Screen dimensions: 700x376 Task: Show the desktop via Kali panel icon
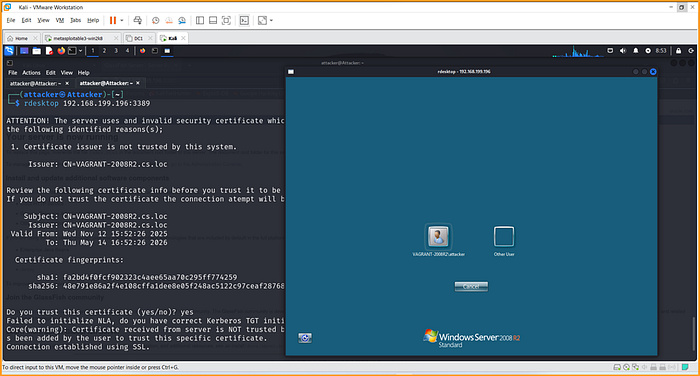point(24,51)
